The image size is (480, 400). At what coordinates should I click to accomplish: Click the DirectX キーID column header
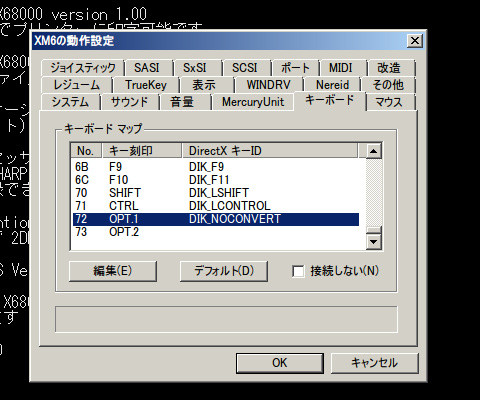270,151
